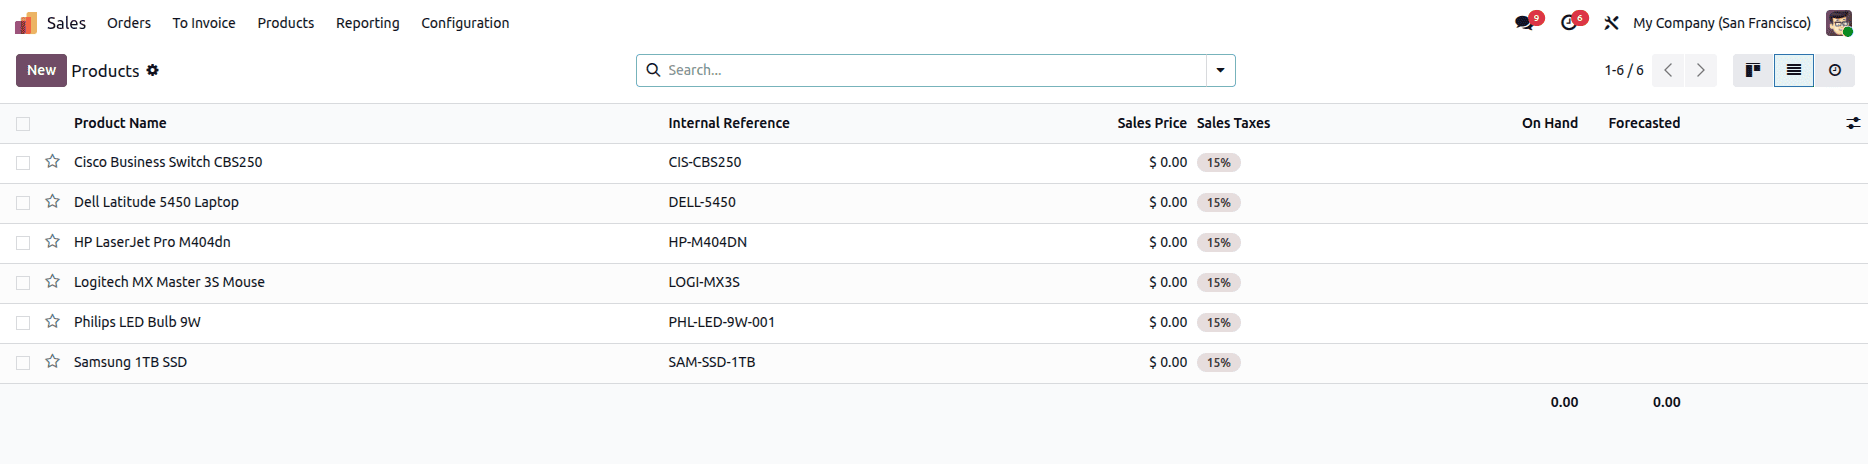
Task: Favorite the Dell Latitude 5450 Laptop star
Action: pos(53,201)
